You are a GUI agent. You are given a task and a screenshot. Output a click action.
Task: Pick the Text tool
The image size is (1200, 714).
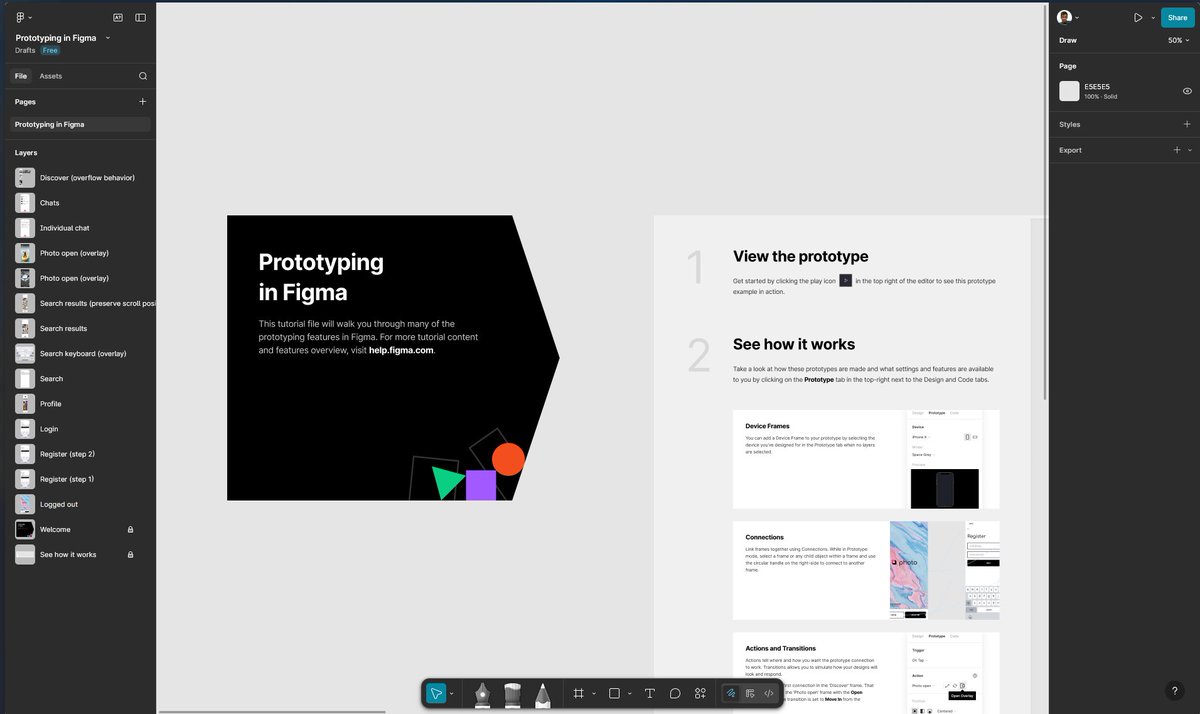click(650, 693)
